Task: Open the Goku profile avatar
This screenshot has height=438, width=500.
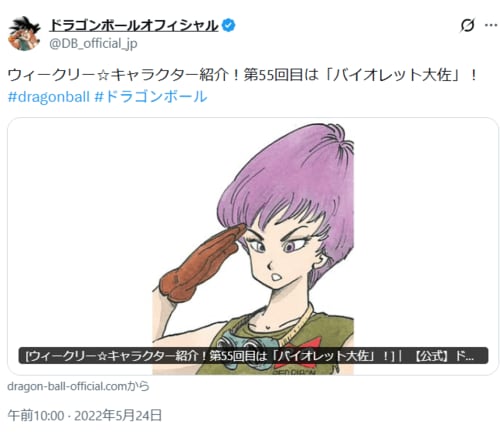Action: tap(24, 33)
